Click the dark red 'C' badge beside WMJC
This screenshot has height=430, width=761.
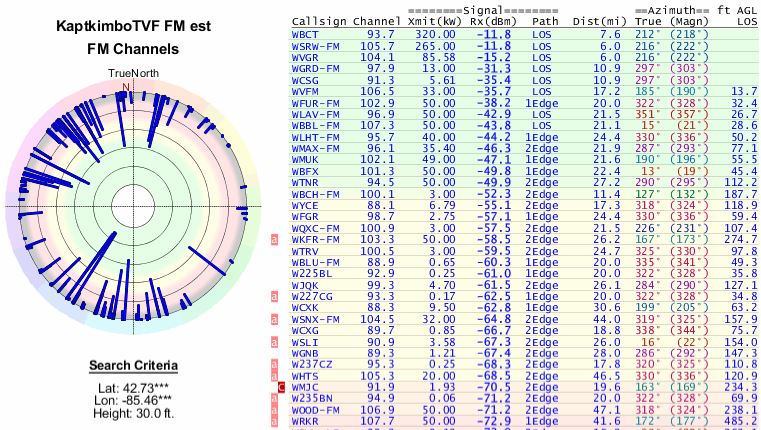282,386
